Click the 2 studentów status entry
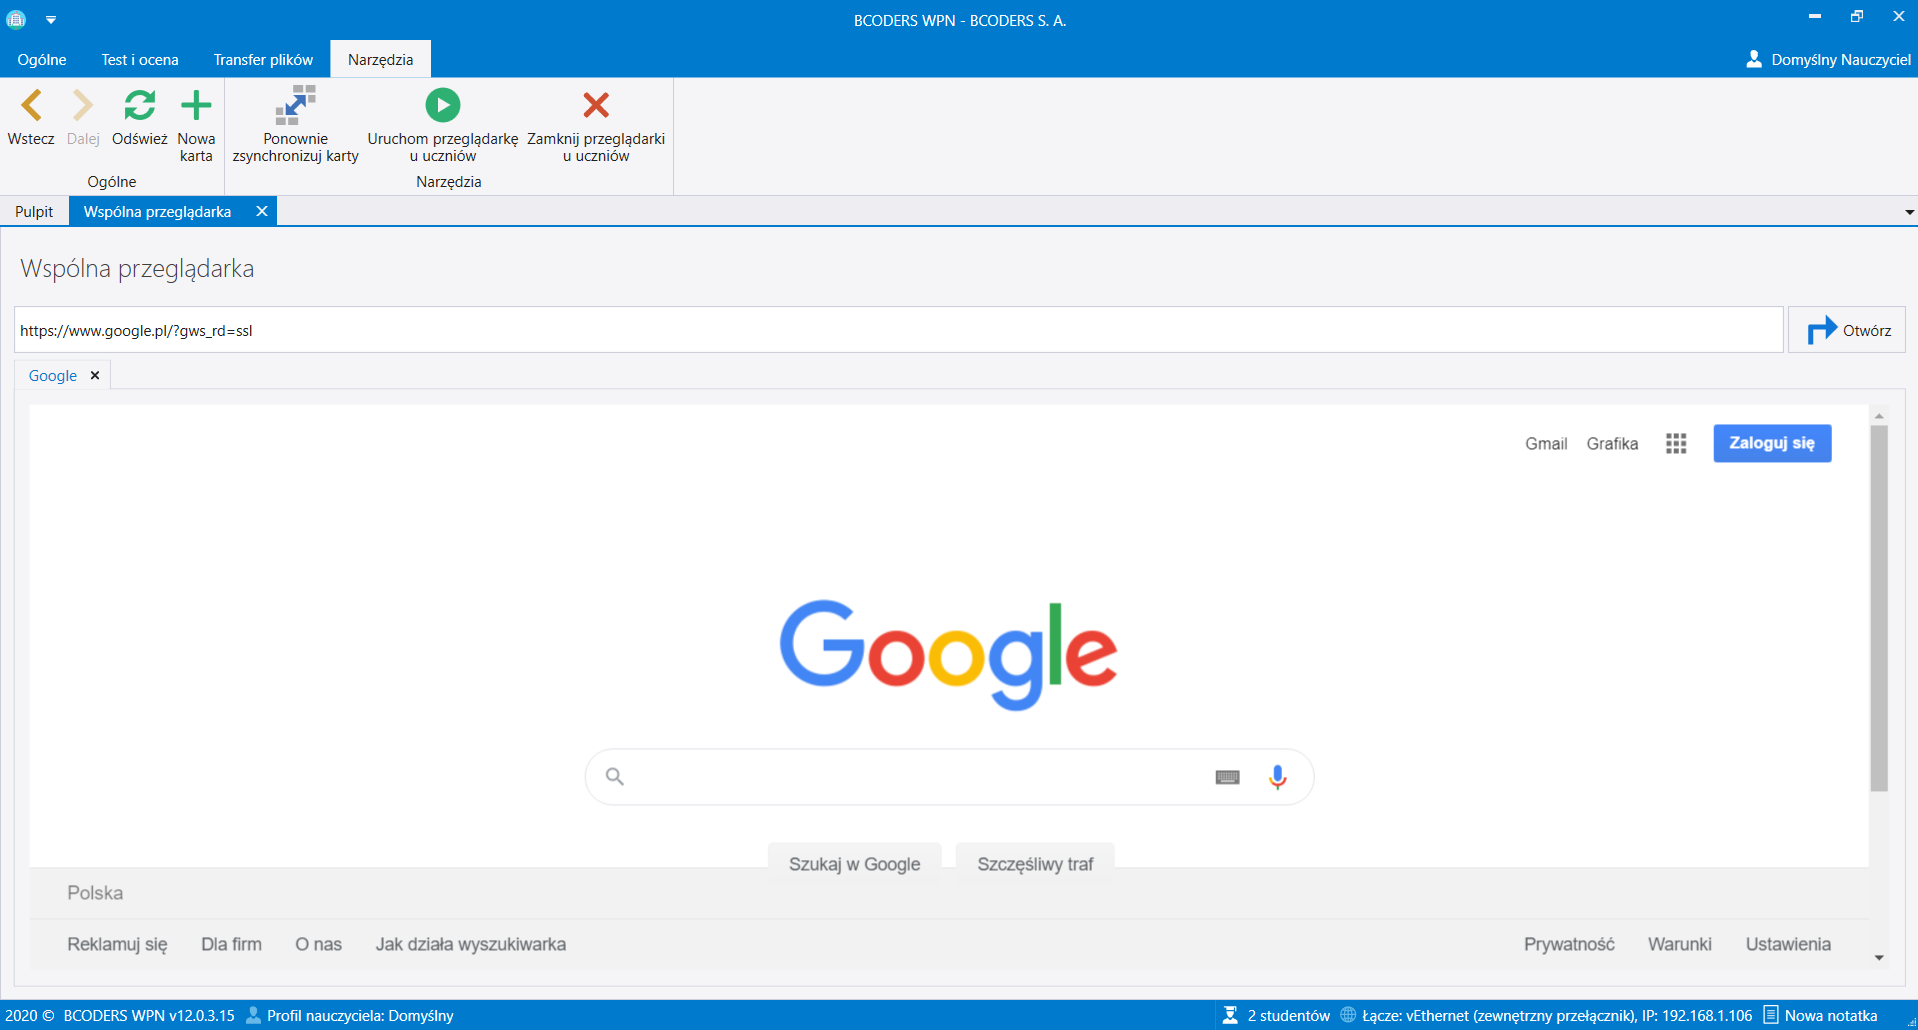 point(1277,1015)
